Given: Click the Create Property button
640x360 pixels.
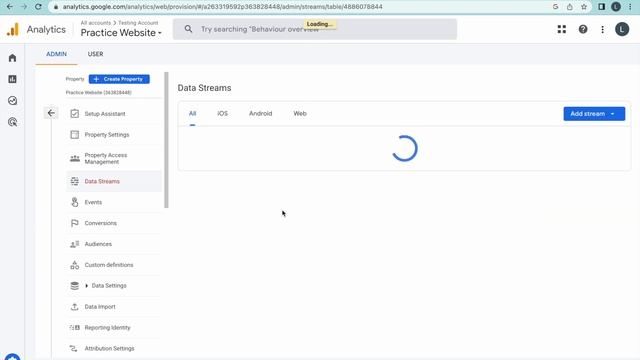Looking at the screenshot, I should tap(119, 79).
